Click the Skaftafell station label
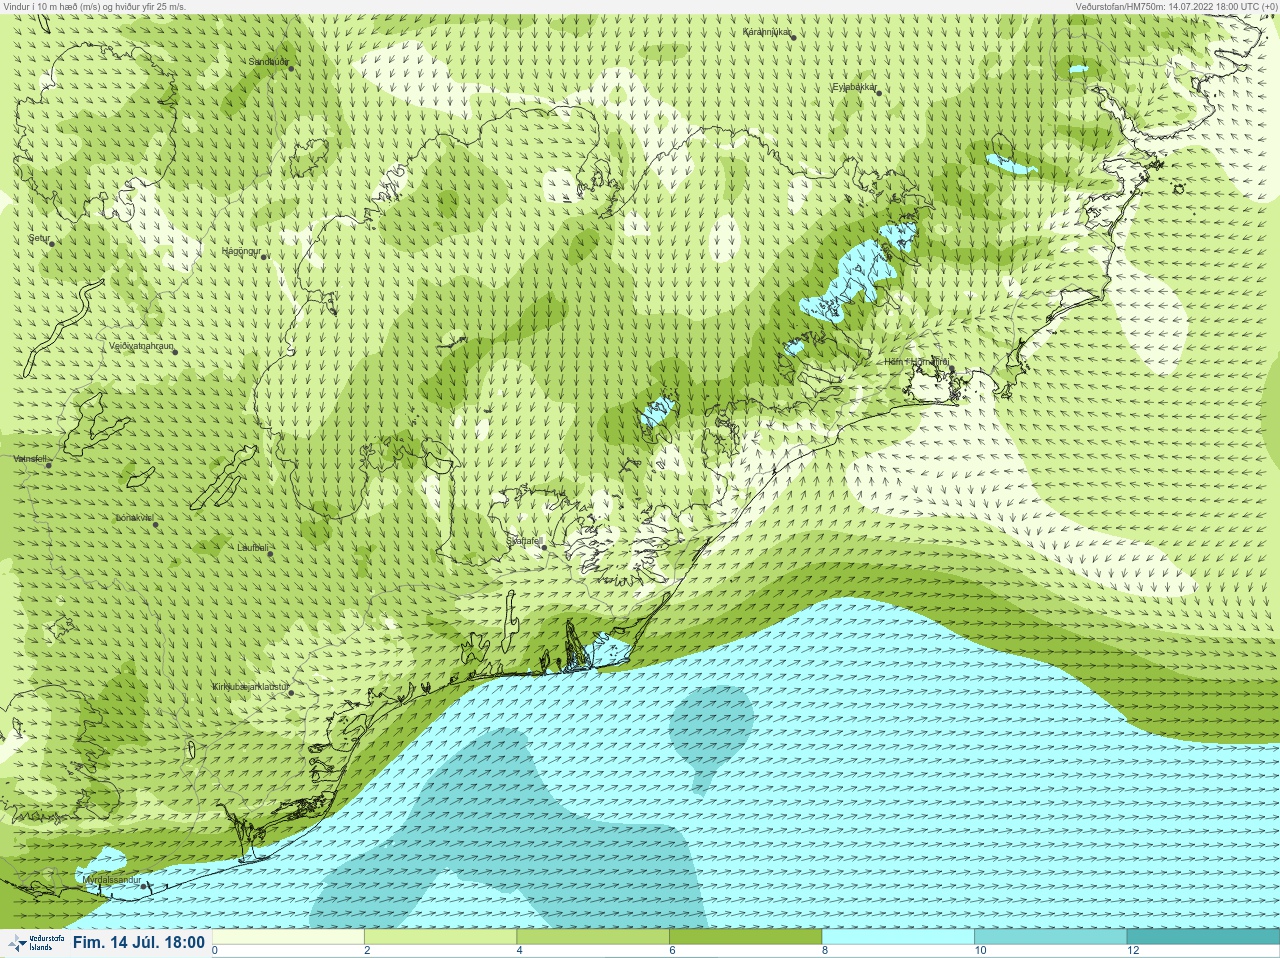The height and width of the screenshot is (958, 1280). (x=524, y=540)
